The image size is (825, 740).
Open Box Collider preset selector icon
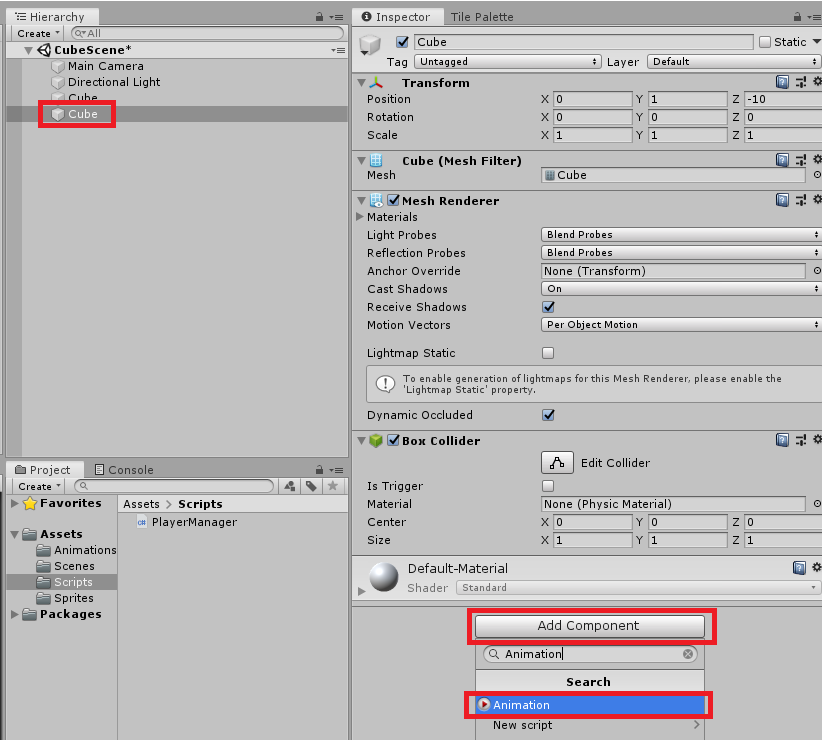pos(800,440)
